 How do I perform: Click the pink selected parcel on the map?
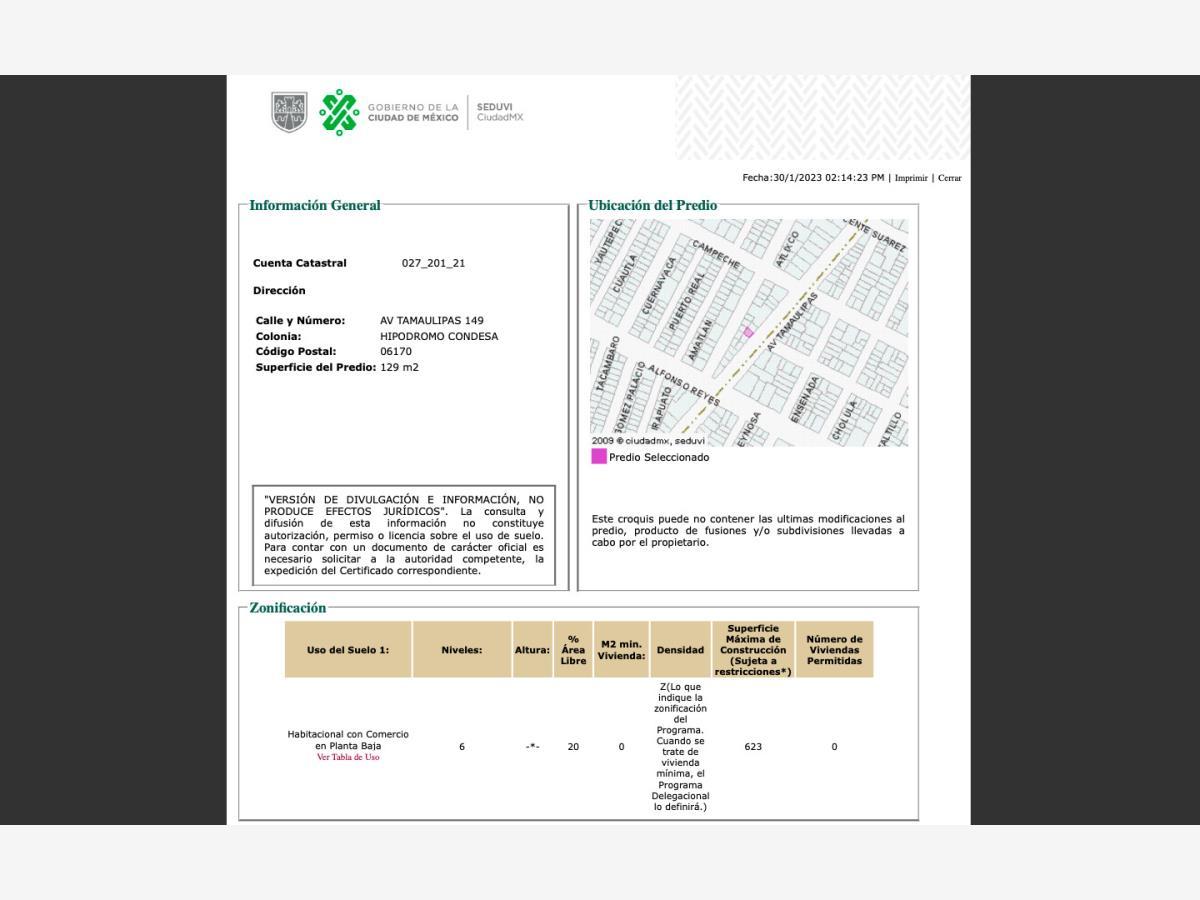748,332
